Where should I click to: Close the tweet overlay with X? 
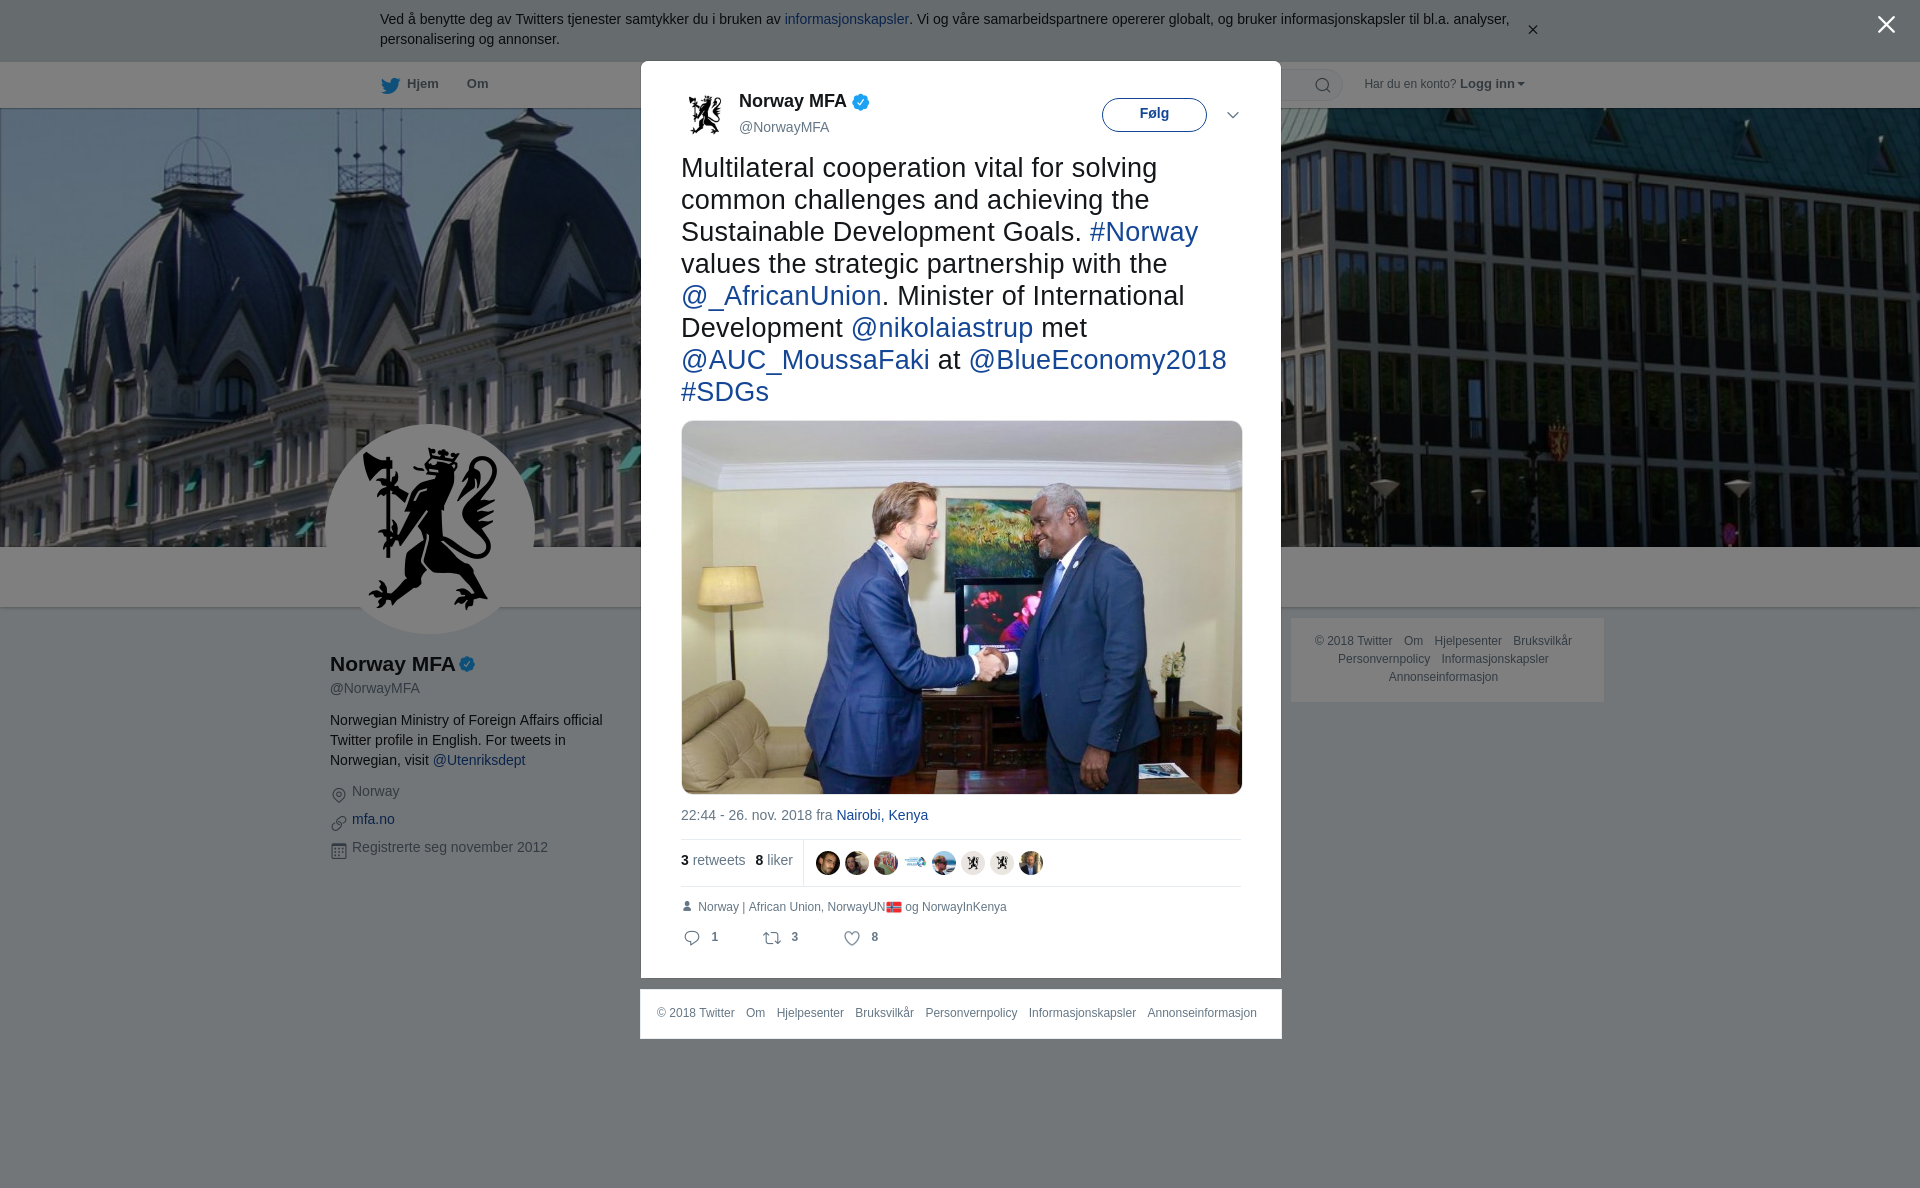tap(1886, 25)
